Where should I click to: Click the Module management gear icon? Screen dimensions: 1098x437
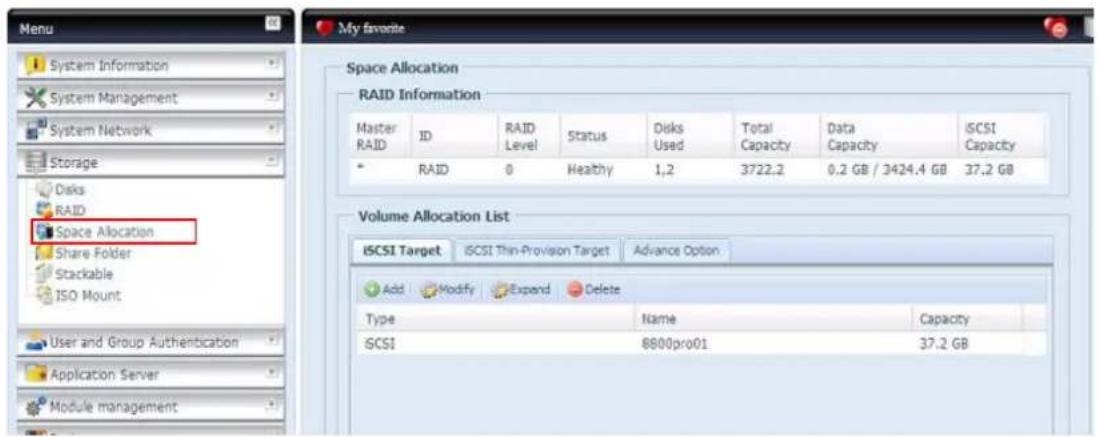pos(35,407)
